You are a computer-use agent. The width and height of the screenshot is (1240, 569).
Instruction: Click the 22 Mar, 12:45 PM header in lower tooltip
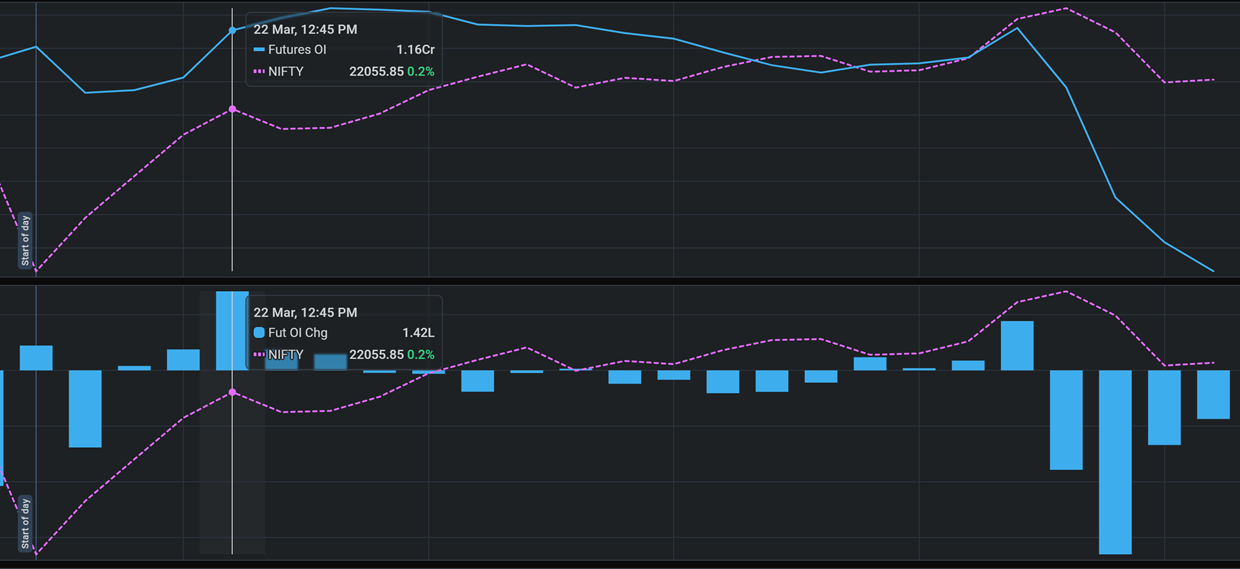305,313
